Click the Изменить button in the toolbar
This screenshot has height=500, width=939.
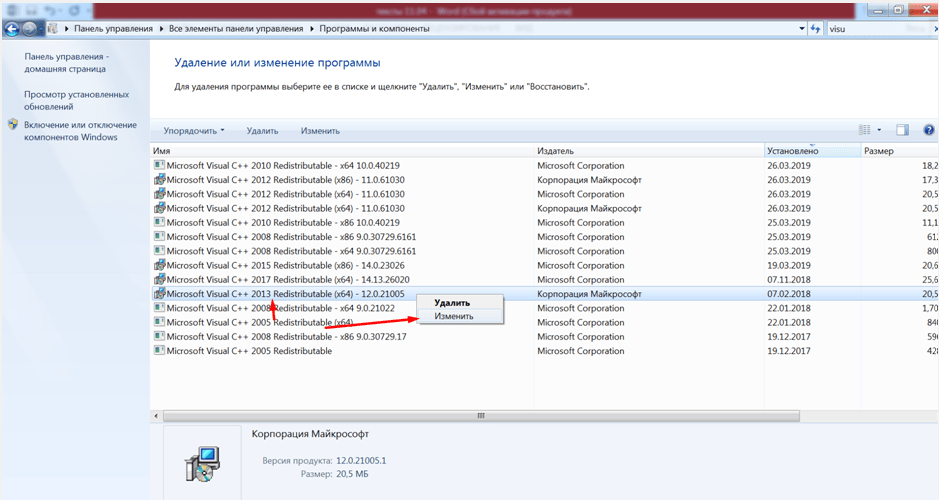[320, 131]
